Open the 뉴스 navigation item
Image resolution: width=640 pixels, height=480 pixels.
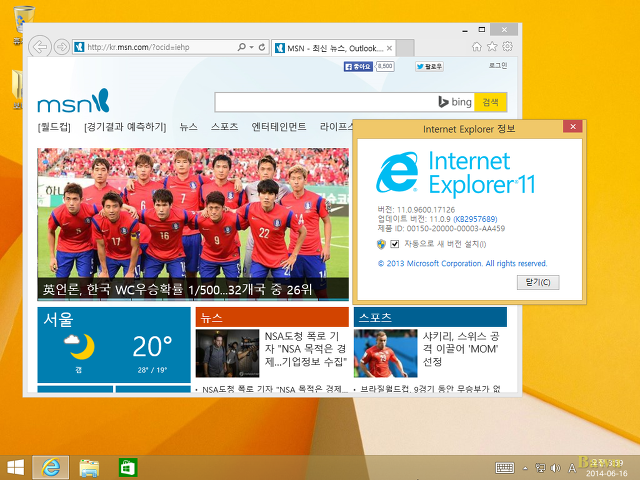click(x=188, y=127)
